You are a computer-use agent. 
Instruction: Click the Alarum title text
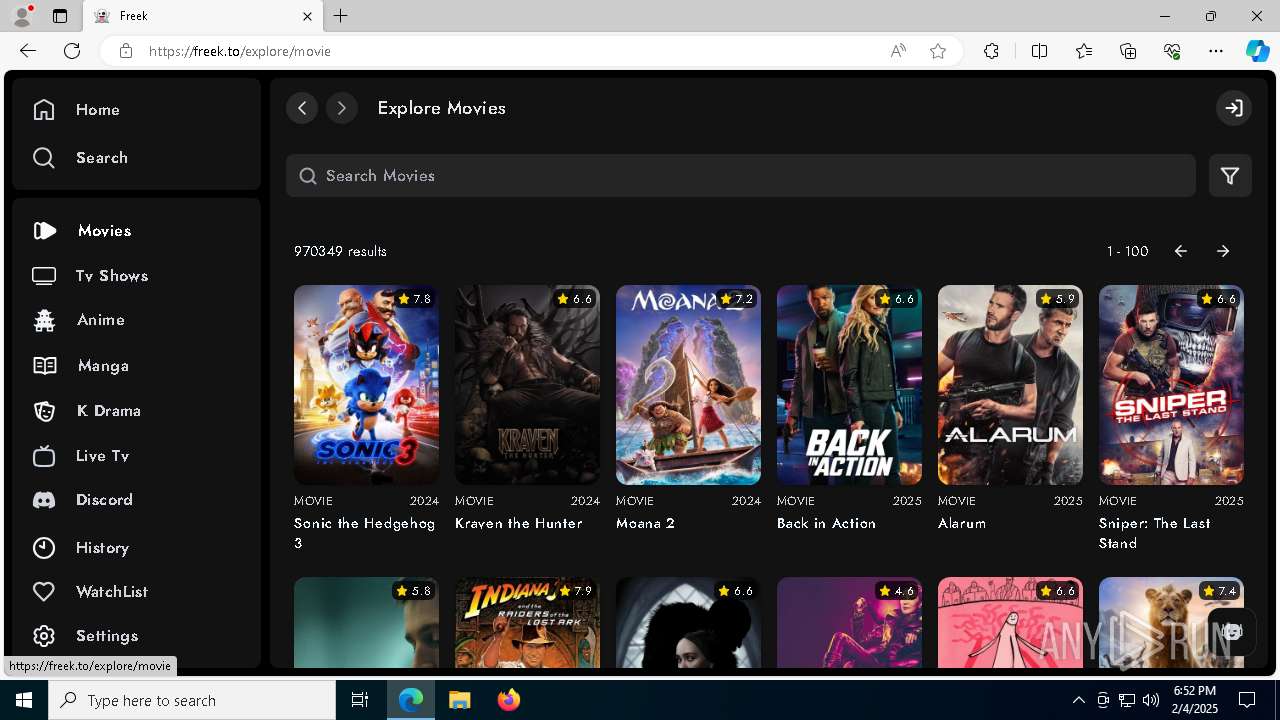(x=962, y=523)
